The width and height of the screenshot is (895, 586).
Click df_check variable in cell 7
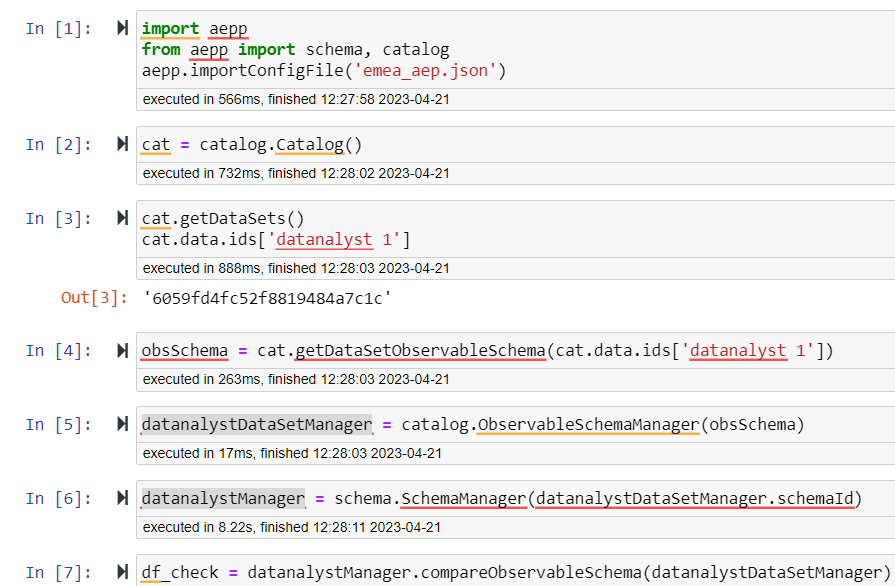tap(180, 572)
